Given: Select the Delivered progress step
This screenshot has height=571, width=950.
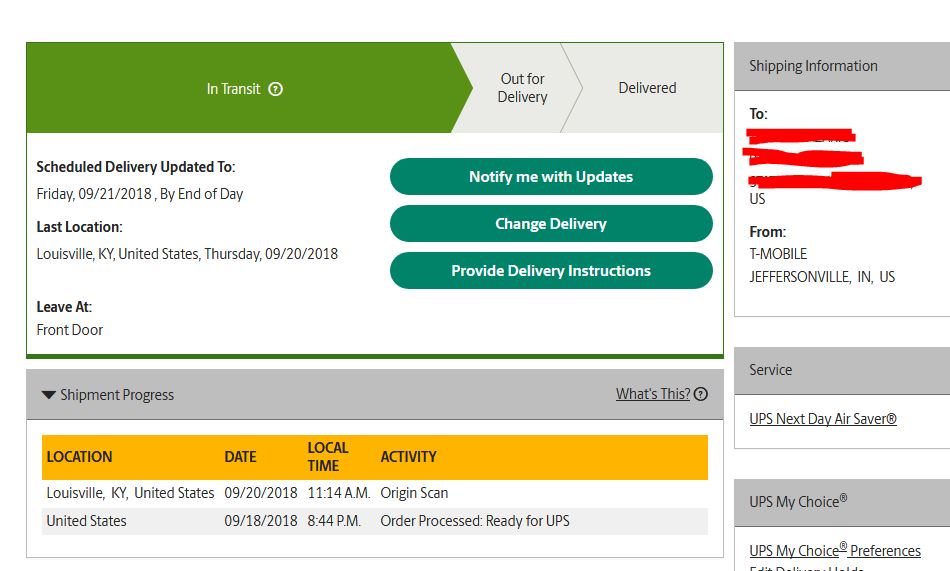Looking at the screenshot, I should [647, 88].
